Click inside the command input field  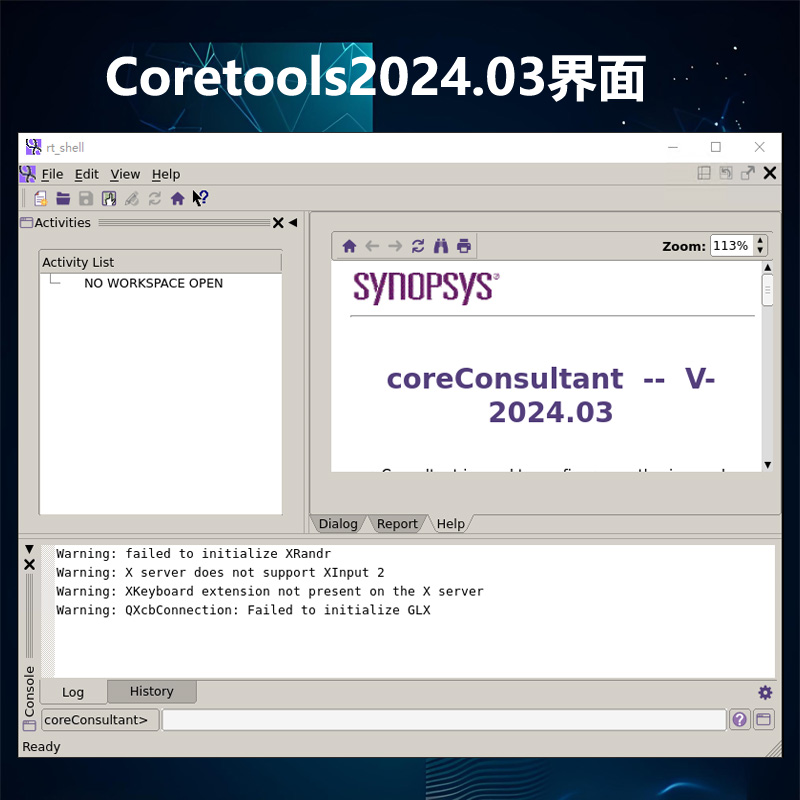tap(440, 719)
